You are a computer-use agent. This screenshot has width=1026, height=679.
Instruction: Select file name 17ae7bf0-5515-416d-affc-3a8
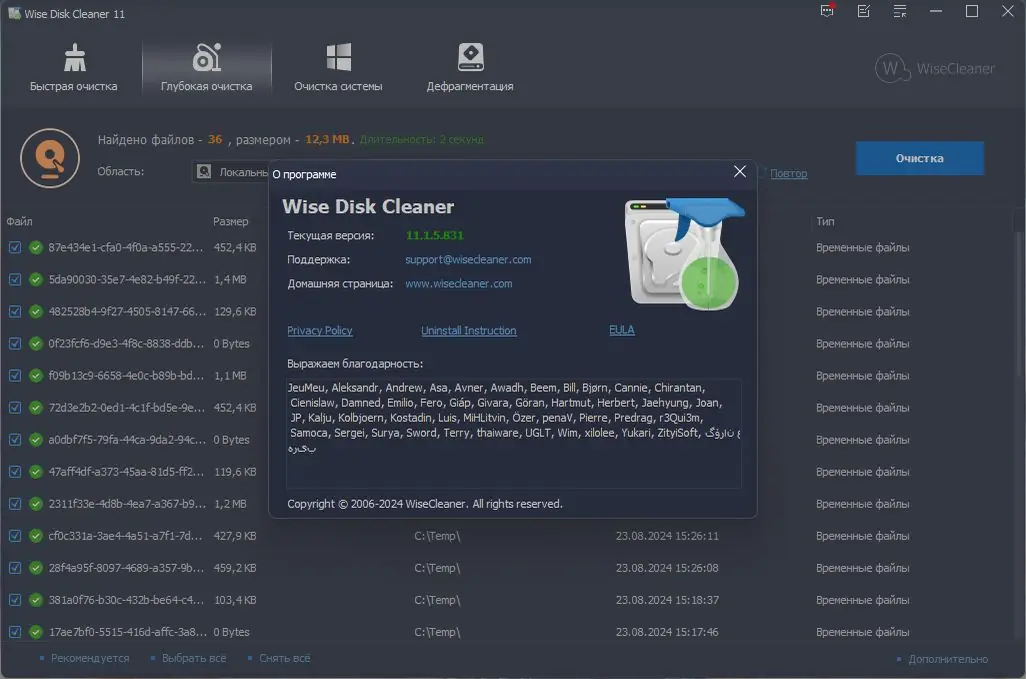128,632
